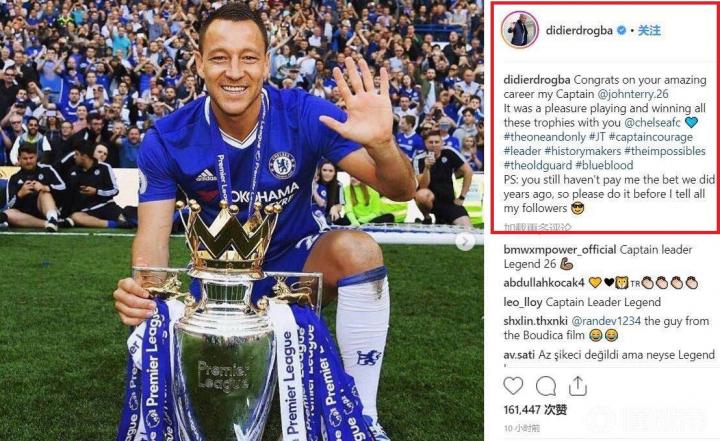Open bmwxmpower_official commenter profile

point(560,250)
